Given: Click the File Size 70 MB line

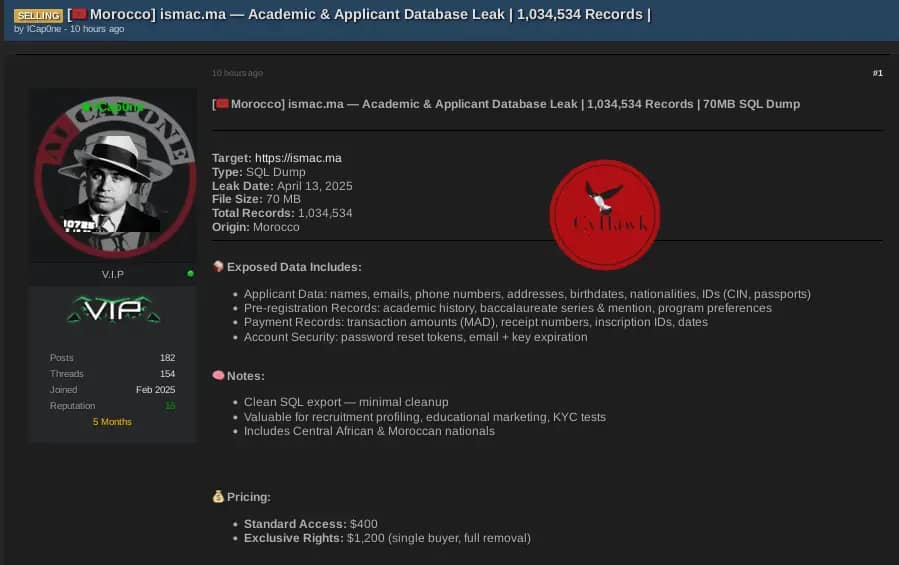Looking at the screenshot, I should click(256, 199).
